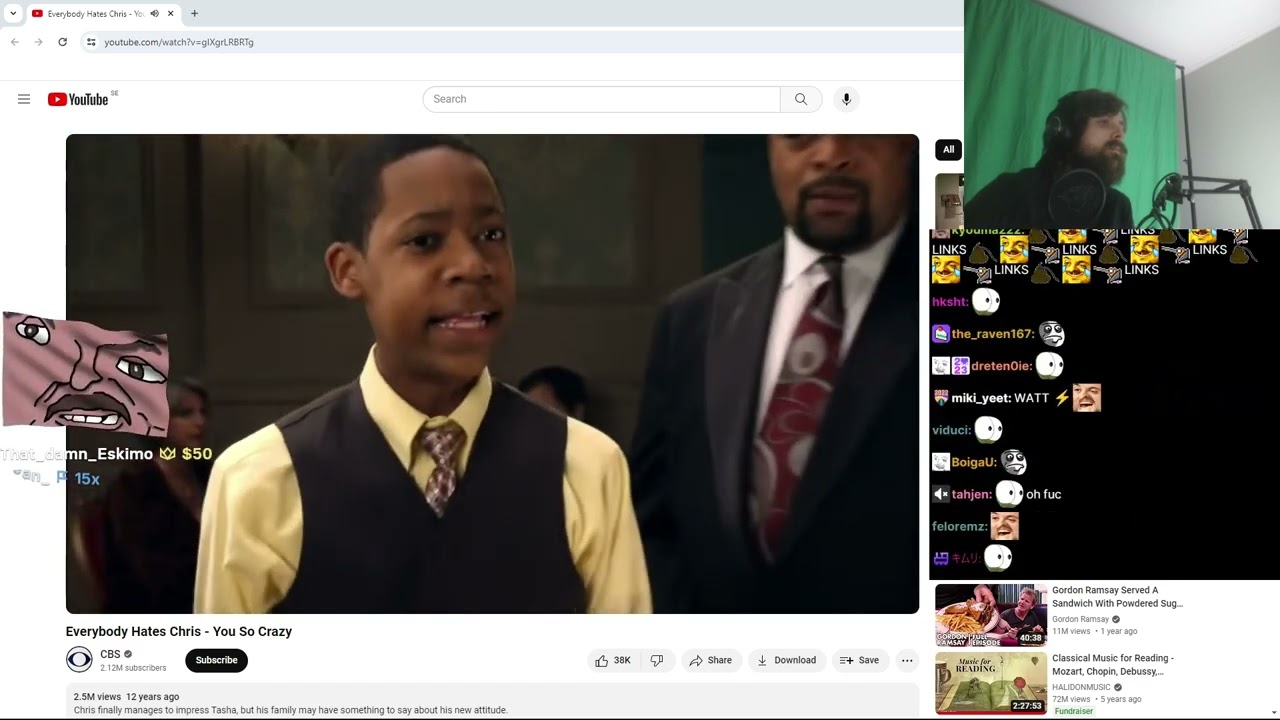Click miki_yeet chat username
Screen dimensions: 1280x720
coord(980,398)
